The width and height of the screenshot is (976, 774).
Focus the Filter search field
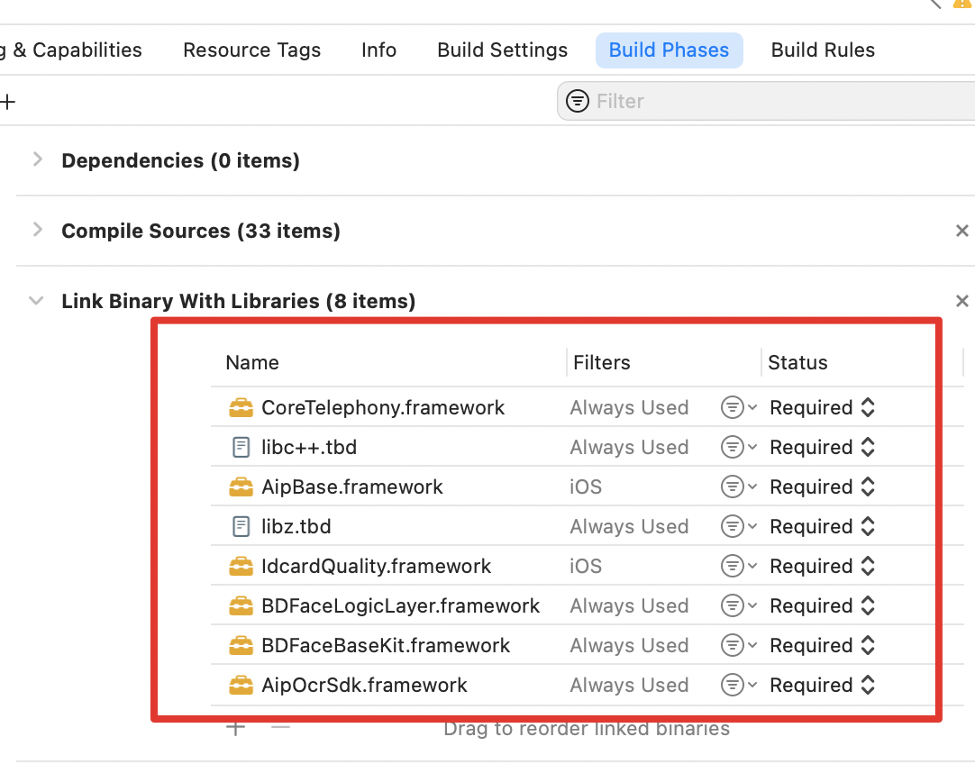pos(766,101)
